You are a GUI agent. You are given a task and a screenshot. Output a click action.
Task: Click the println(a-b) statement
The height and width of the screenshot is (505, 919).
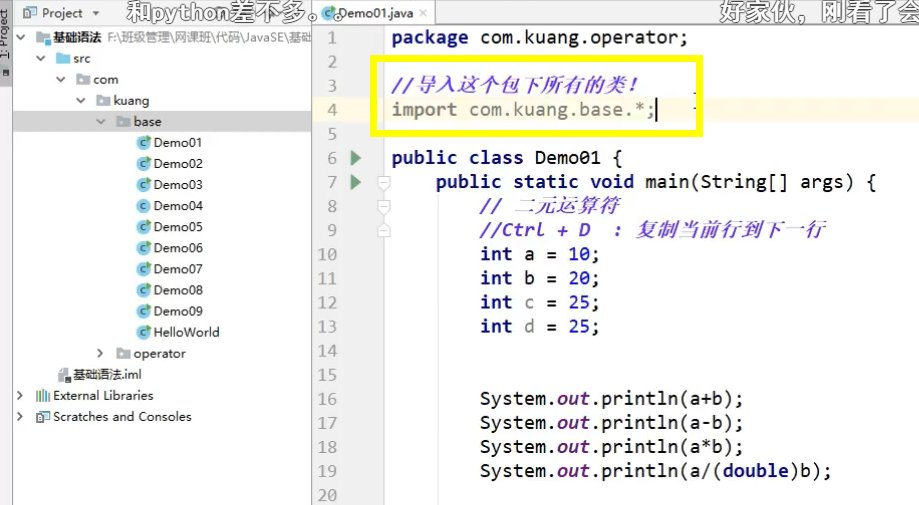click(611, 423)
